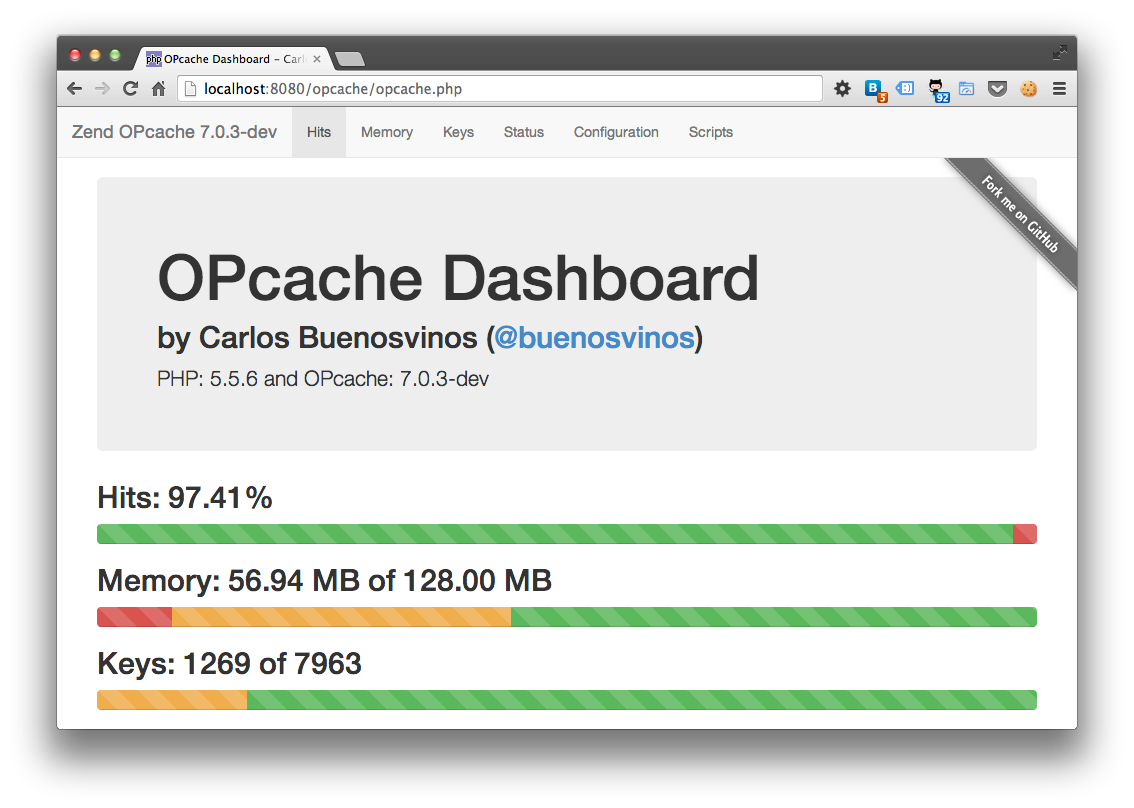This screenshot has height=808, width=1134.
Task: Select the Hits navigation tab
Action: click(319, 132)
